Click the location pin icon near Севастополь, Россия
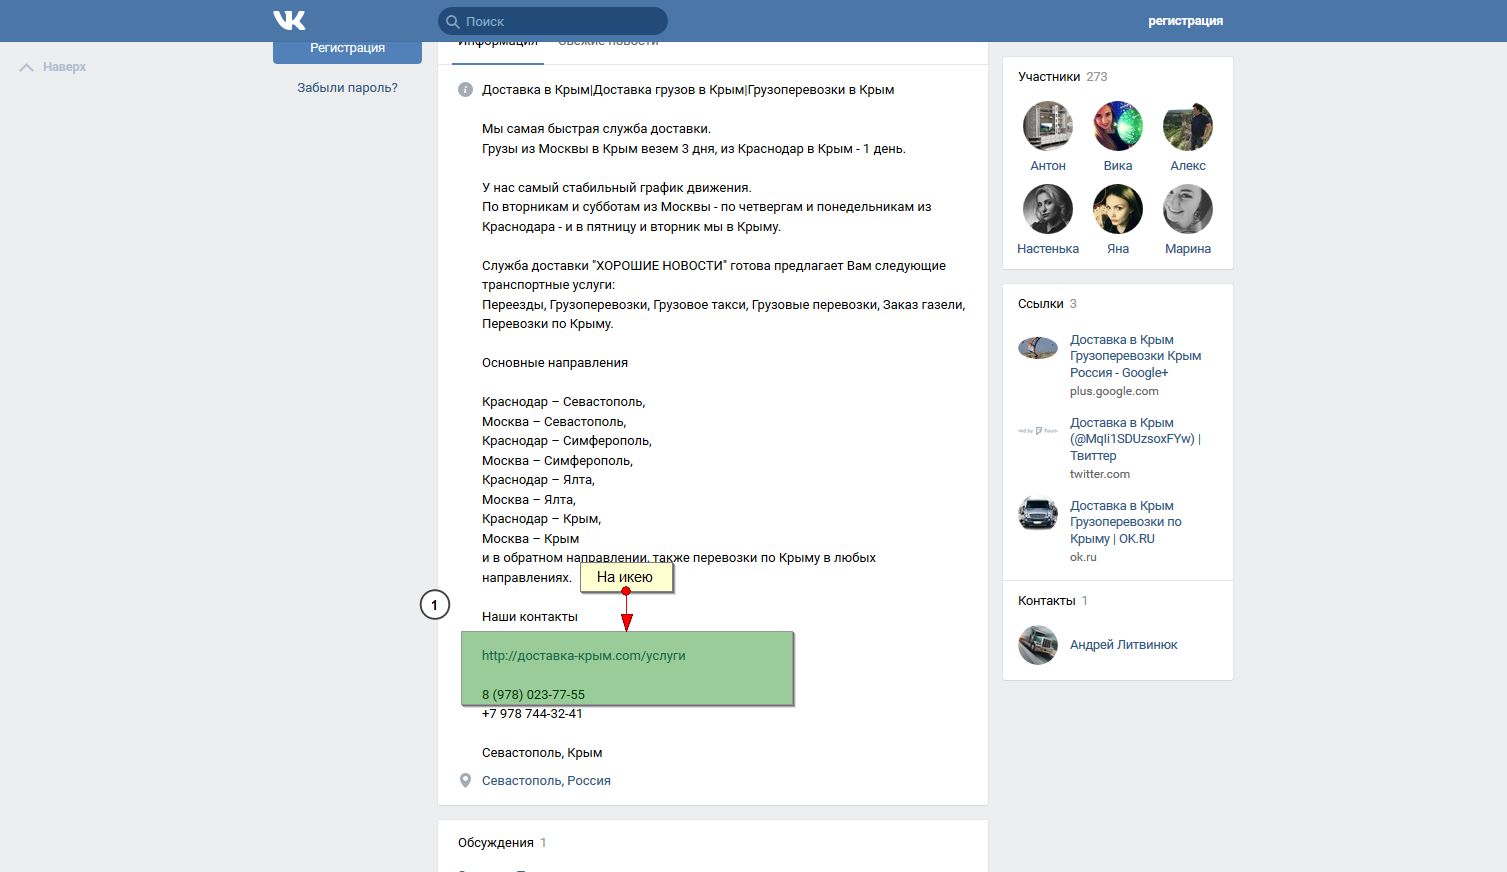Screen dimensions: 1507x872 [465, 781]
